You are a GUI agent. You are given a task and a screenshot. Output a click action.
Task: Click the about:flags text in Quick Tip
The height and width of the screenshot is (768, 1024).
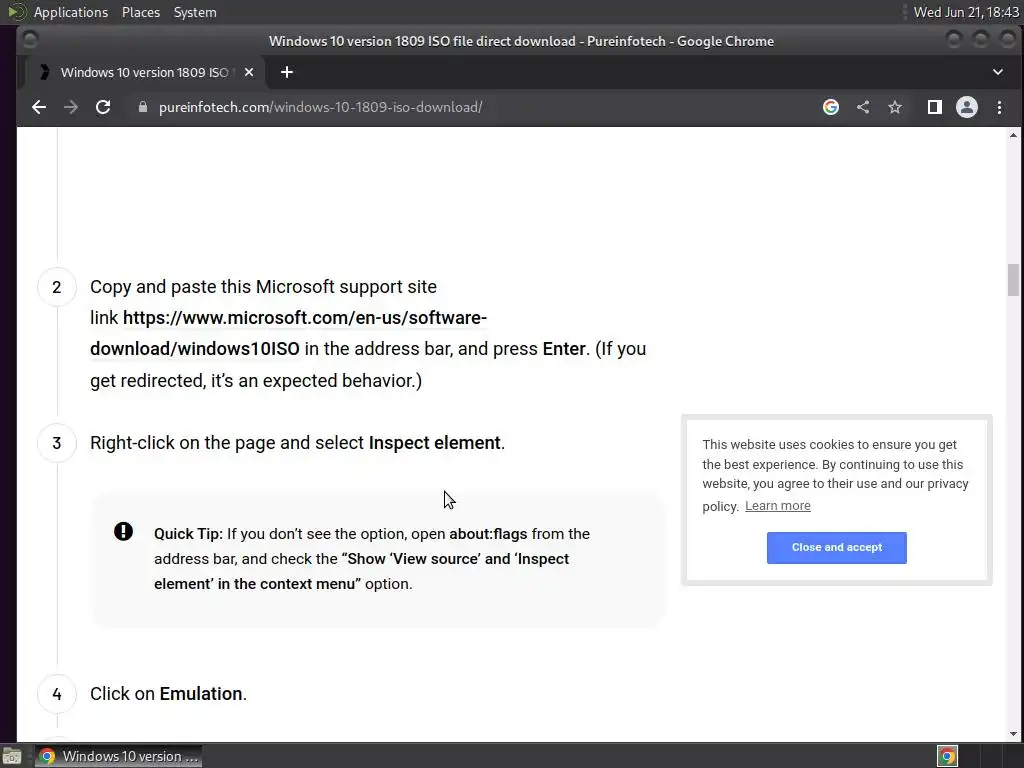[x=488, y=534]
